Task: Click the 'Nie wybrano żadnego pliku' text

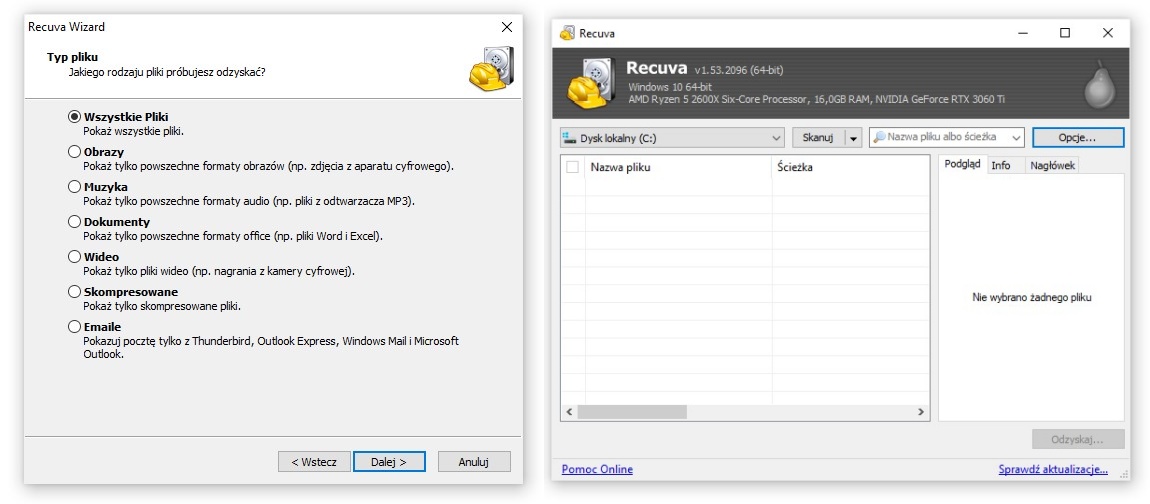Action: pos(1031,298)
